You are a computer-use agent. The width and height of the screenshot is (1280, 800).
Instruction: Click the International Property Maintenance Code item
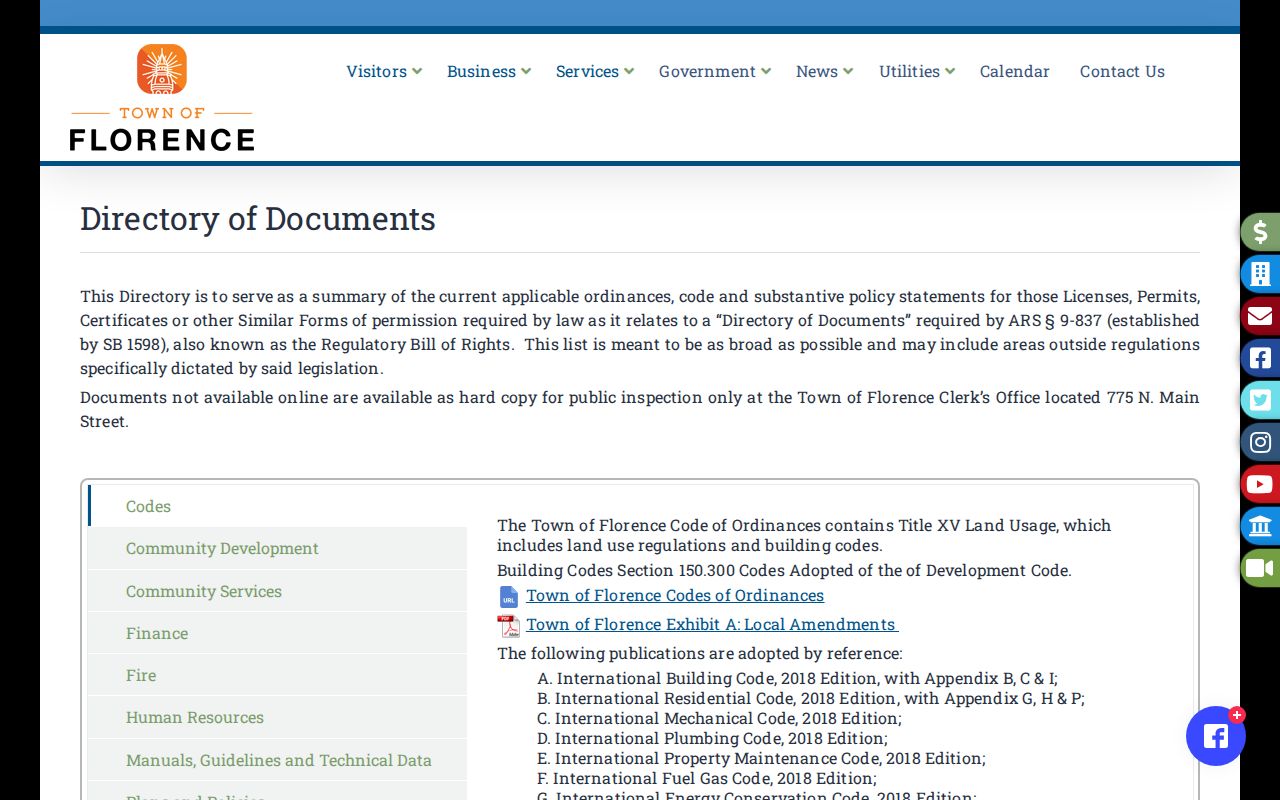[761, 758]
